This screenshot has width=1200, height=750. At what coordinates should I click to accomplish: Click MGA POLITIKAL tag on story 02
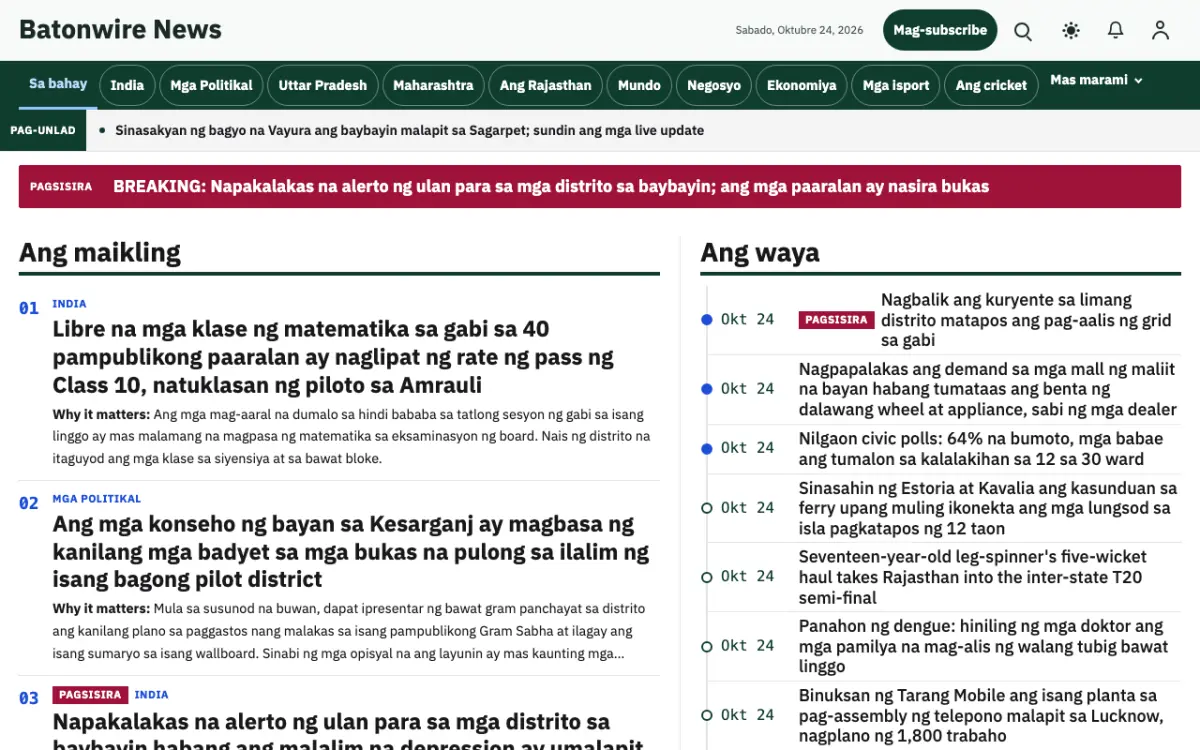coord(97,499)
